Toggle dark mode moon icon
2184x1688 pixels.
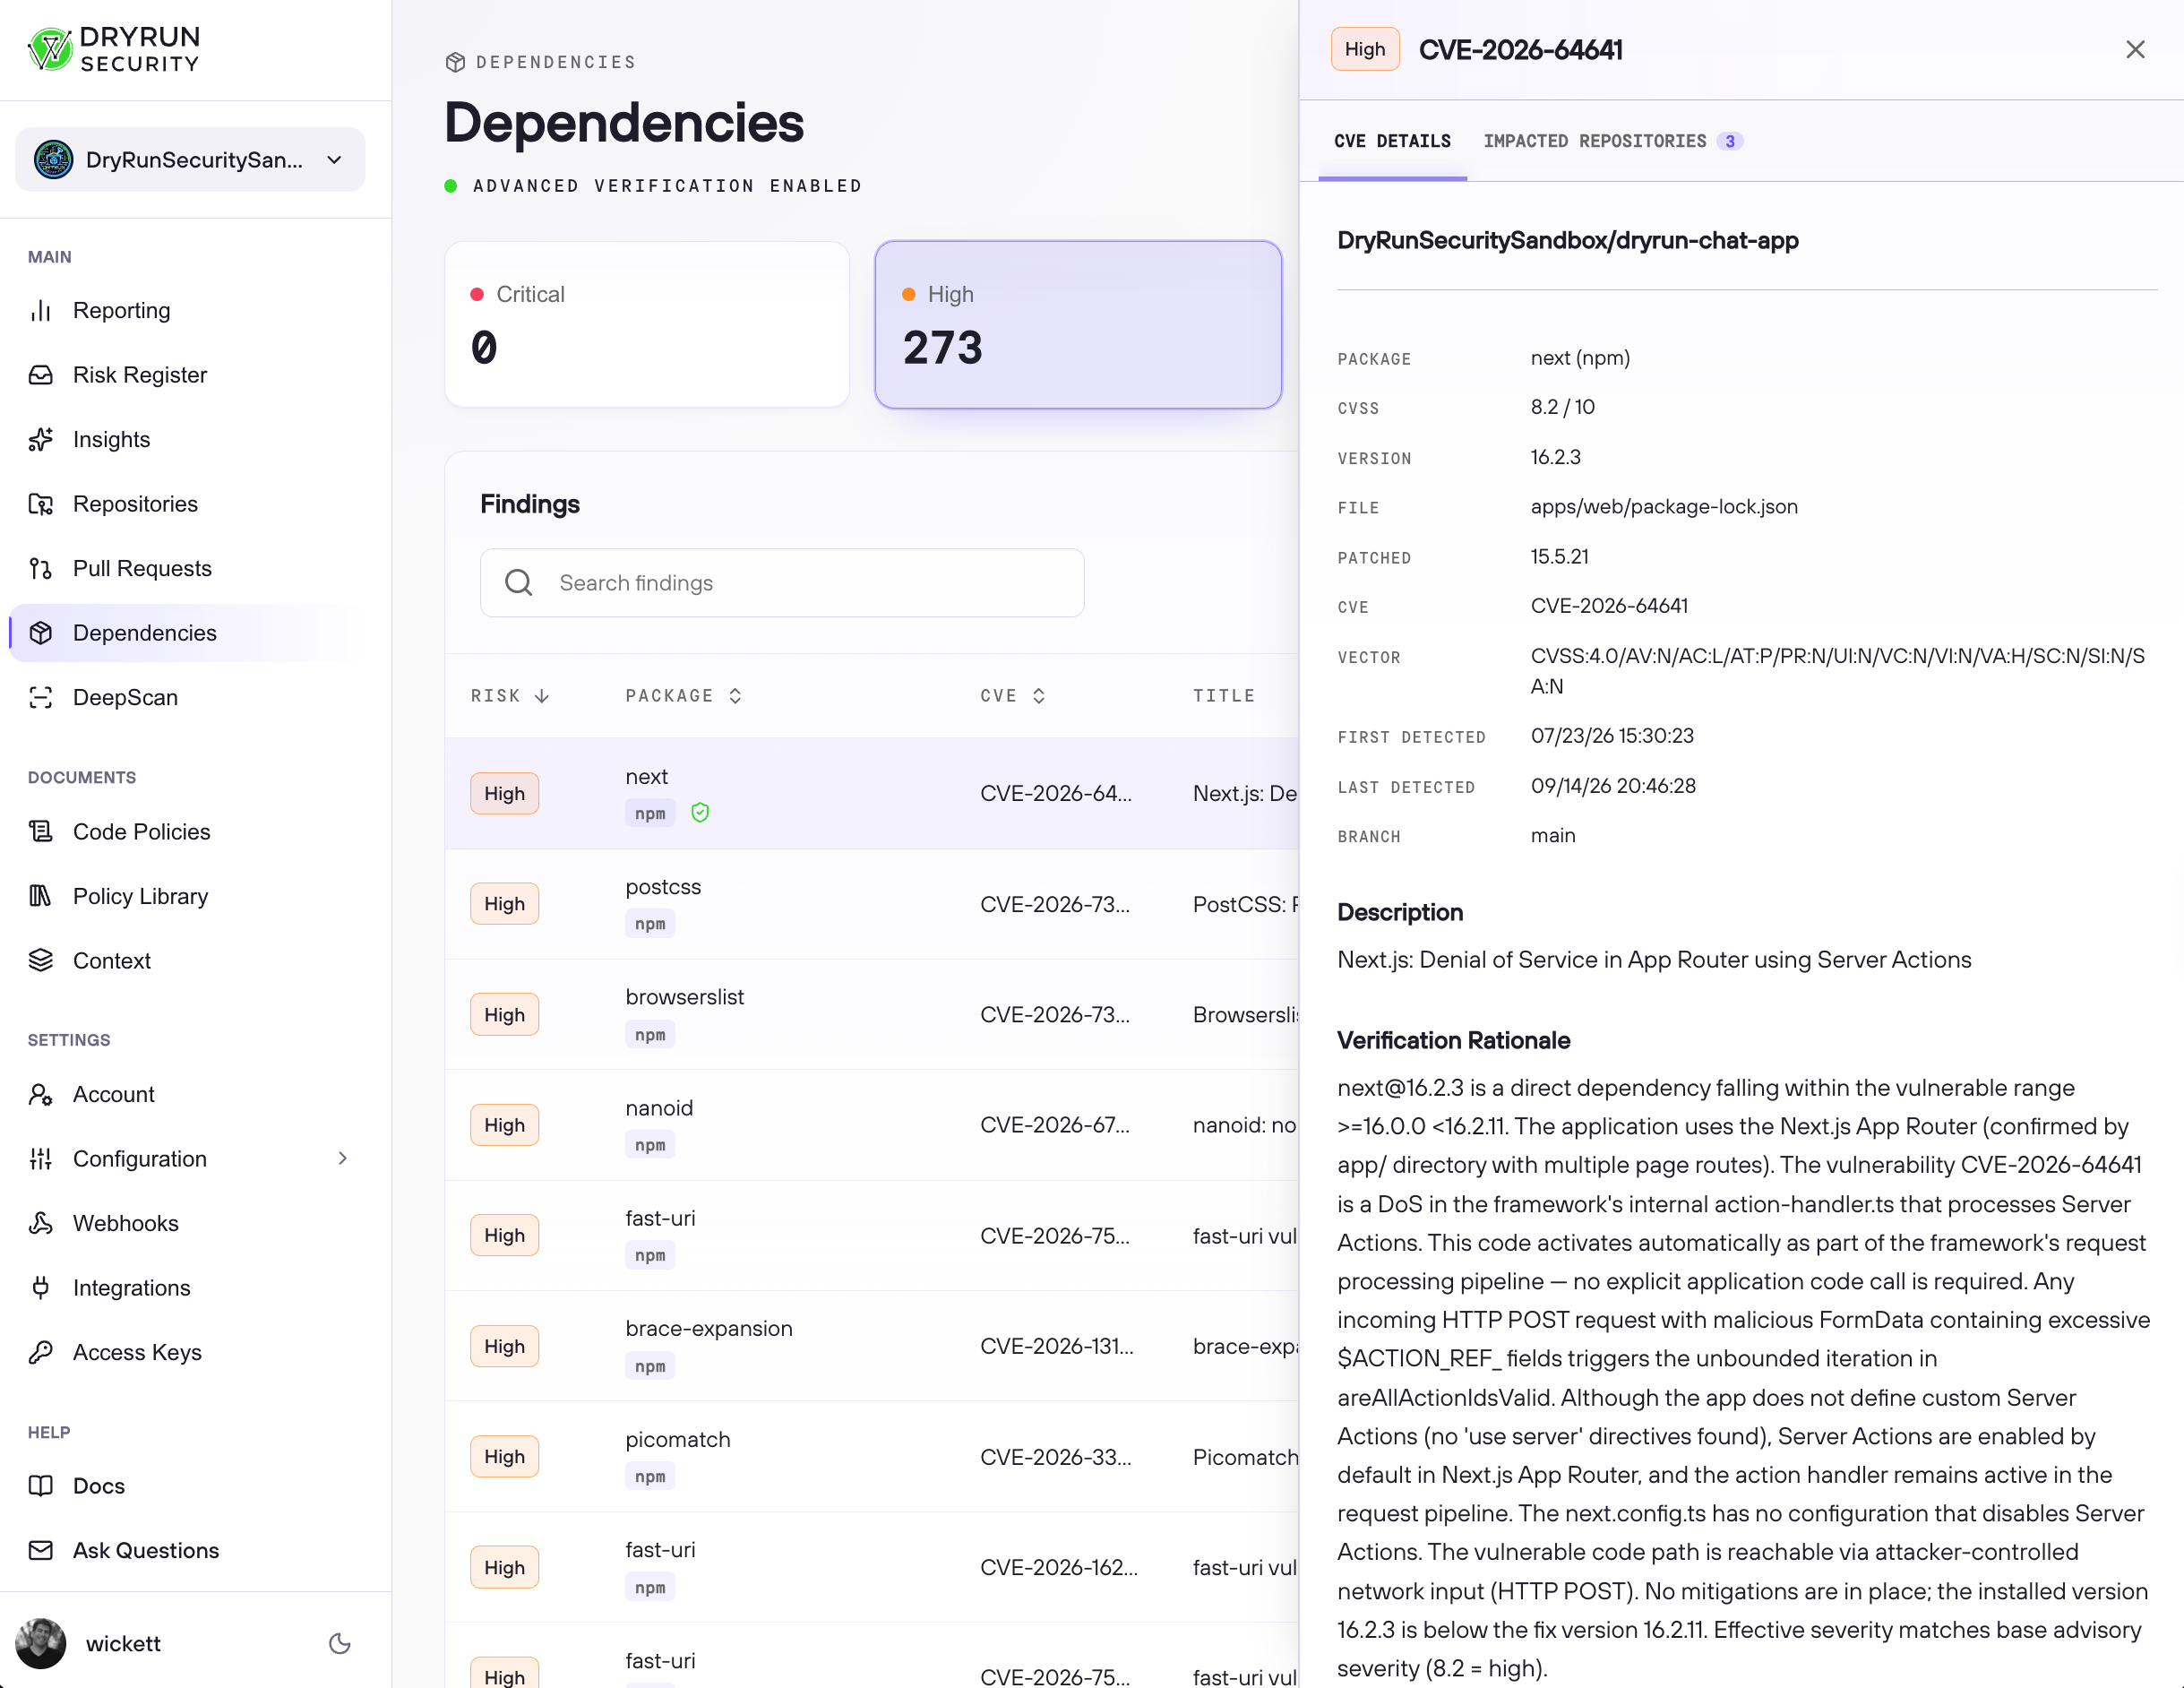(x=340, y=1643)
